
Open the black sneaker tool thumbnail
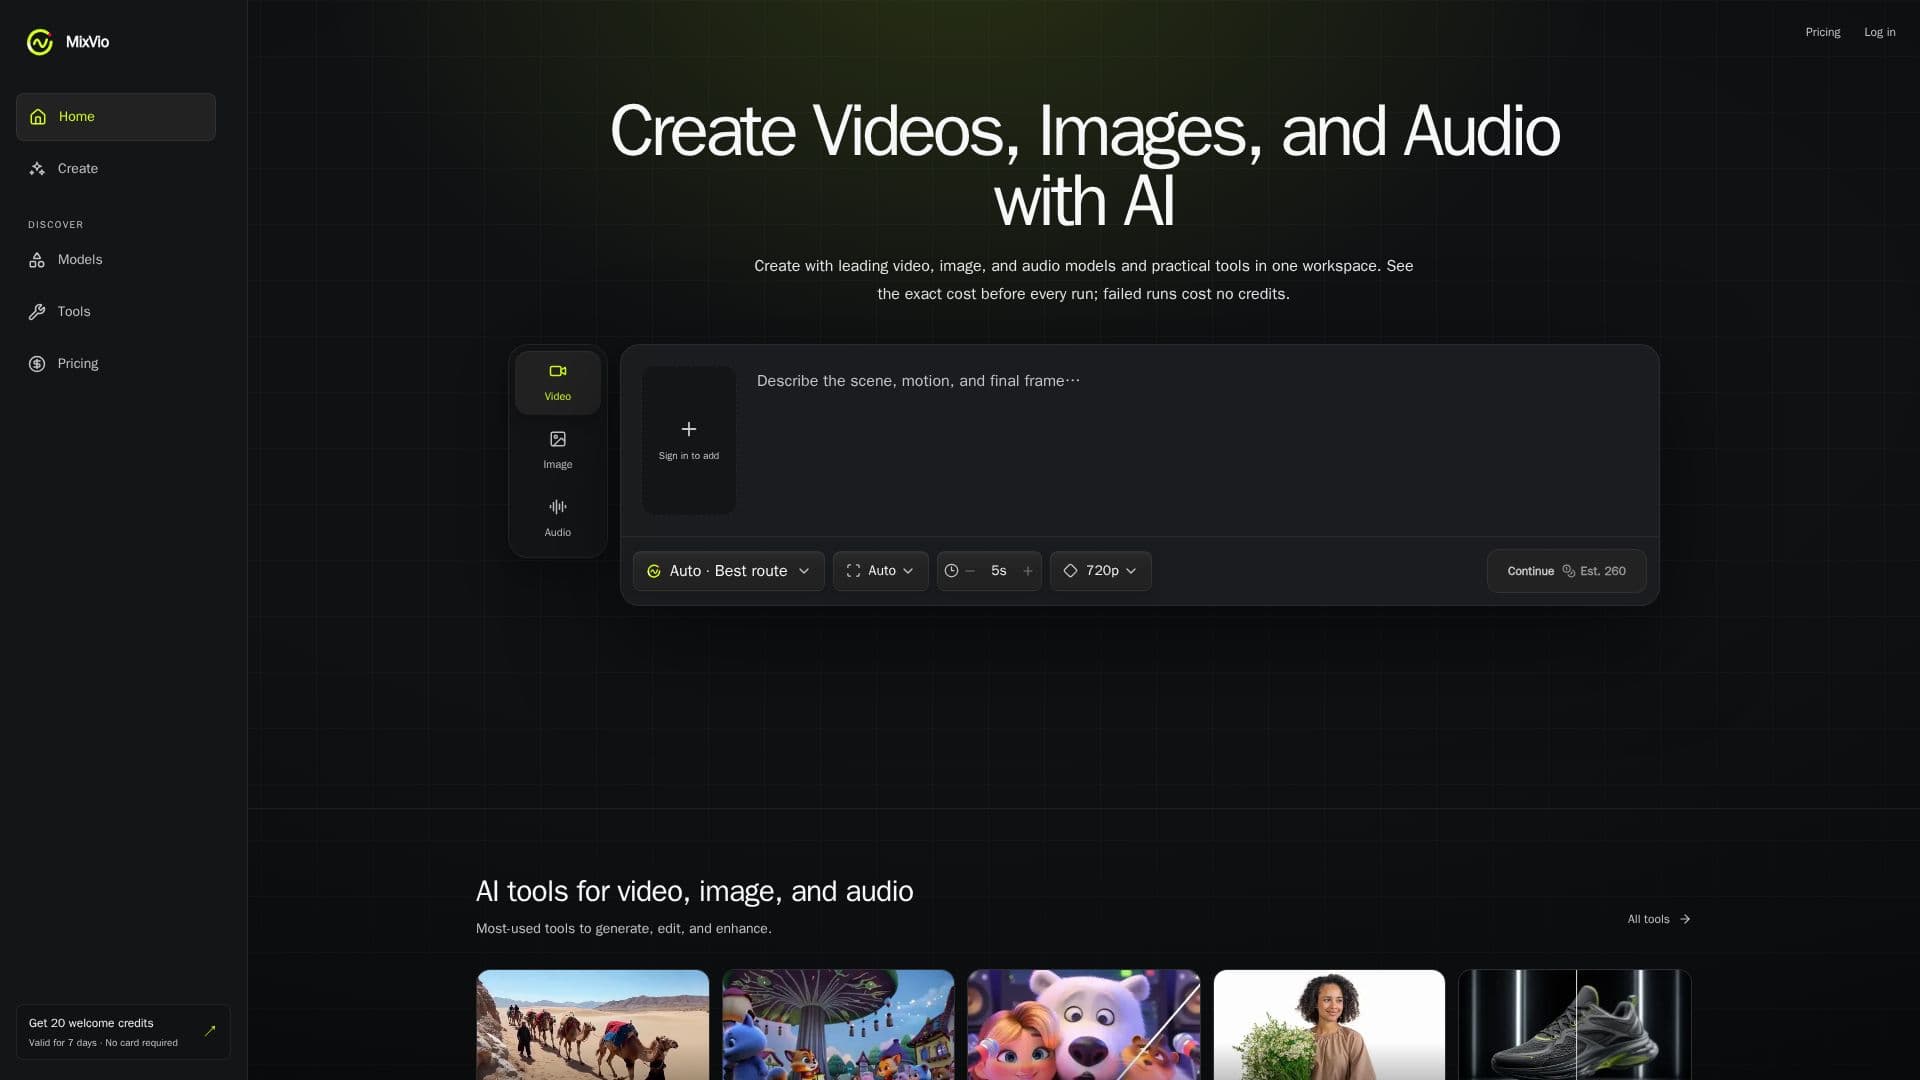pos(1575,1025)
